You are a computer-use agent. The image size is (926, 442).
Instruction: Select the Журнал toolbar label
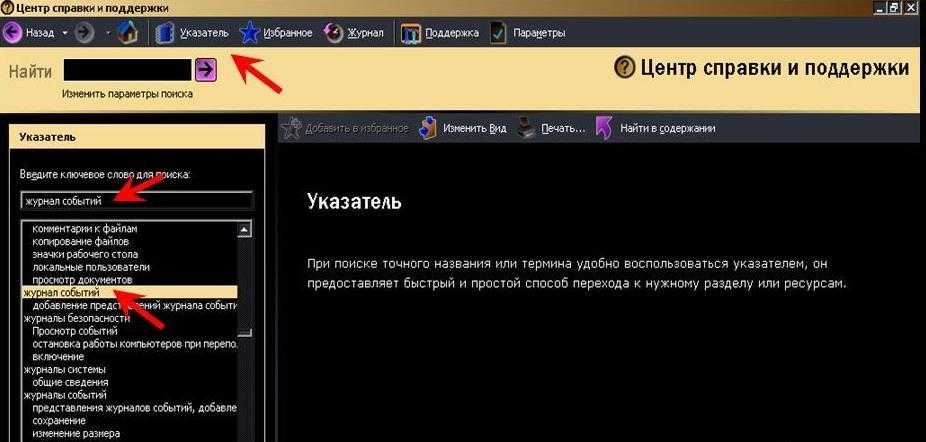[366, 33]
